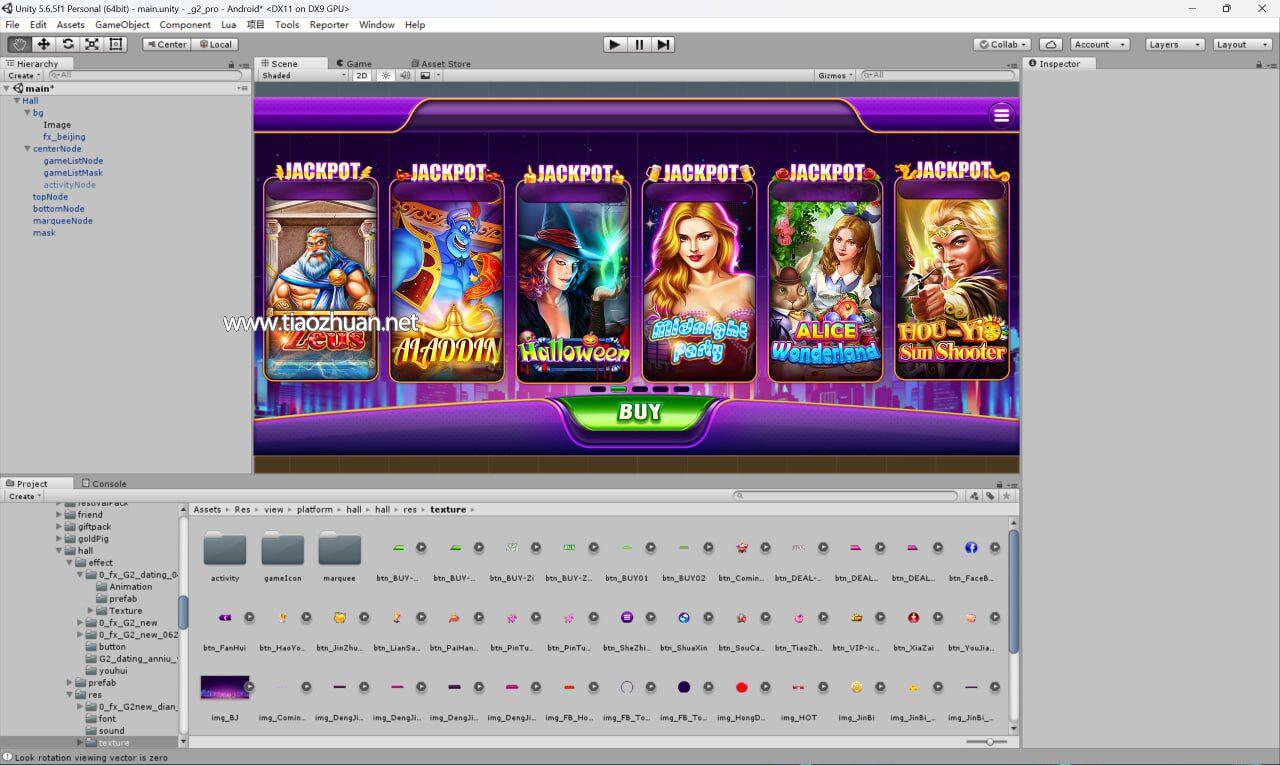Select the Rotate tool

pos(68,44)
